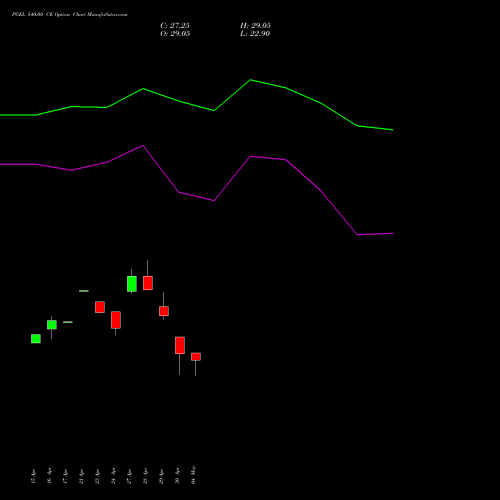This screenshot has width=500, height=500.
Task: Select the 30 Apr red candle
Action: coord(180,345)
